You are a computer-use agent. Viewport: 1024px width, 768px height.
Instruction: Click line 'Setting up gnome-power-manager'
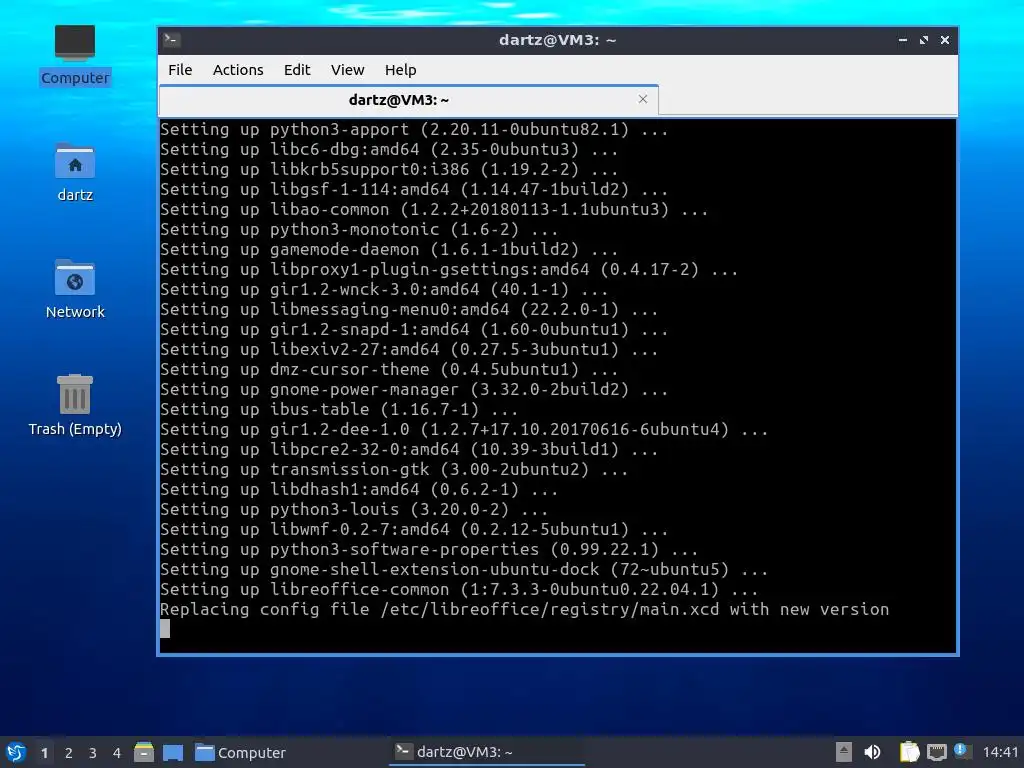pyautogui.click(x=414, y=389)
